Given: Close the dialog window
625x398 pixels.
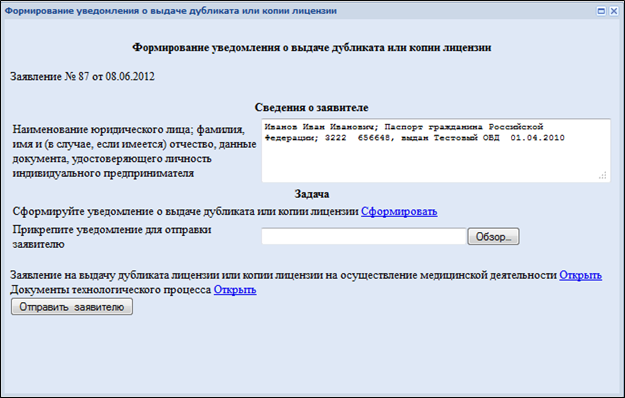Looking at the screenshot, I should [x=614, y=11].
